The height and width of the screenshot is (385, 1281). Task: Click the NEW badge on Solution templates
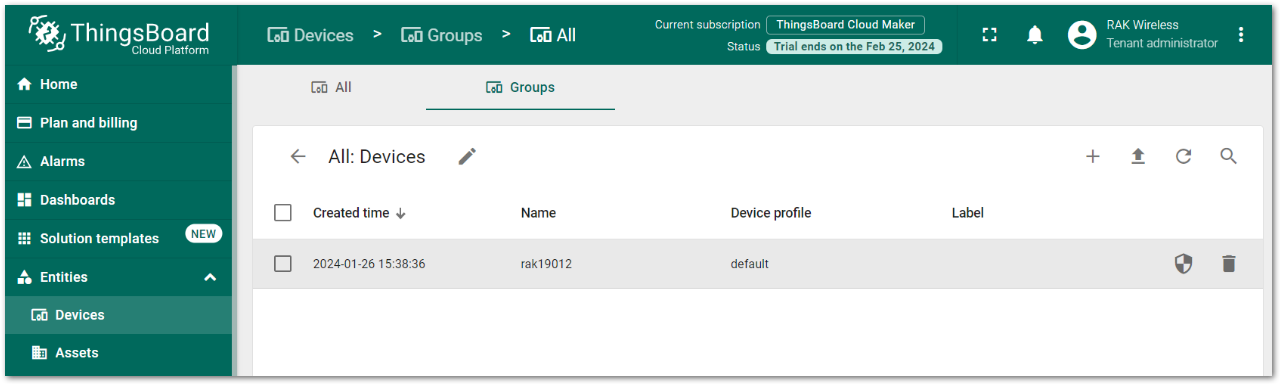point(203,234)
